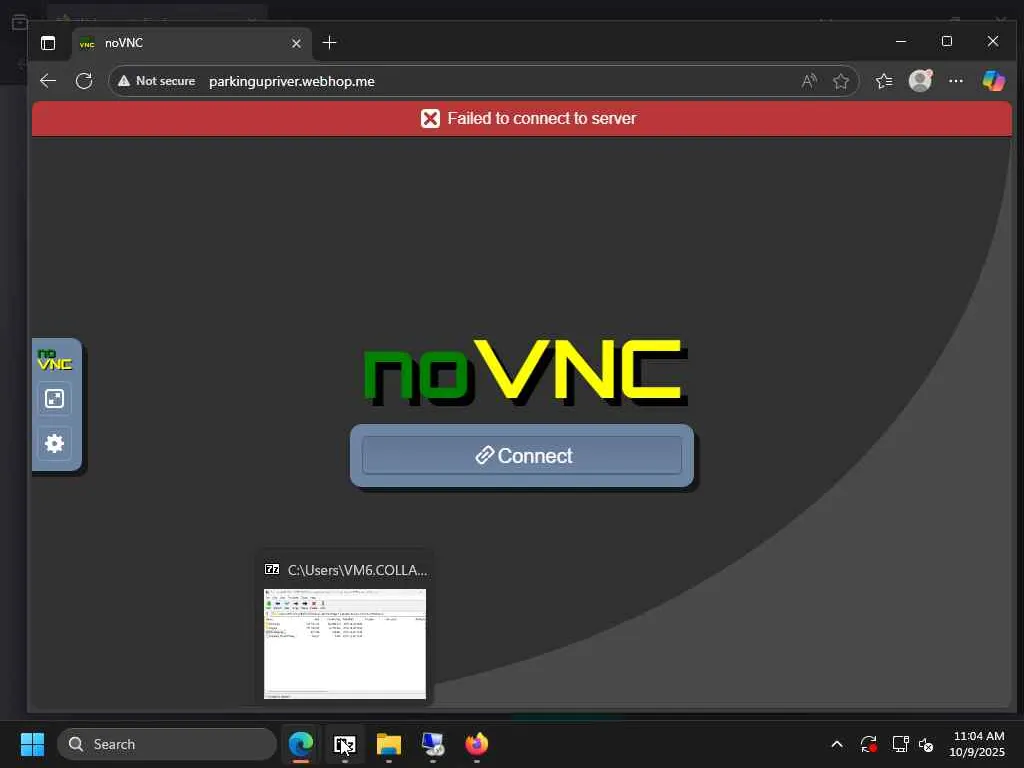Open network status tray icon

click(901, 744)
